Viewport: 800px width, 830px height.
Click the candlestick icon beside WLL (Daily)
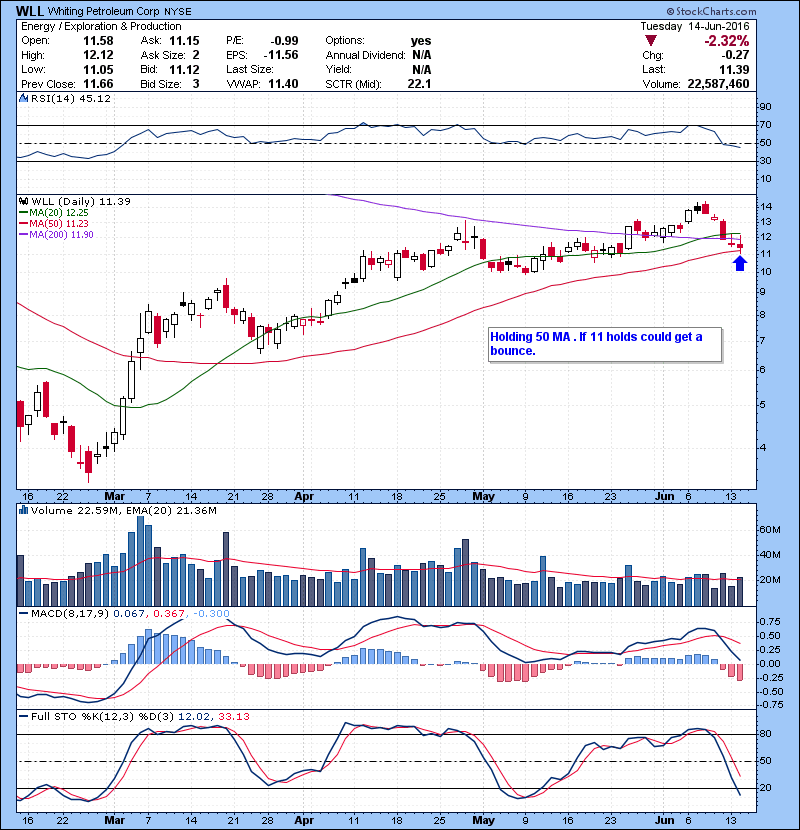[24, 201]
